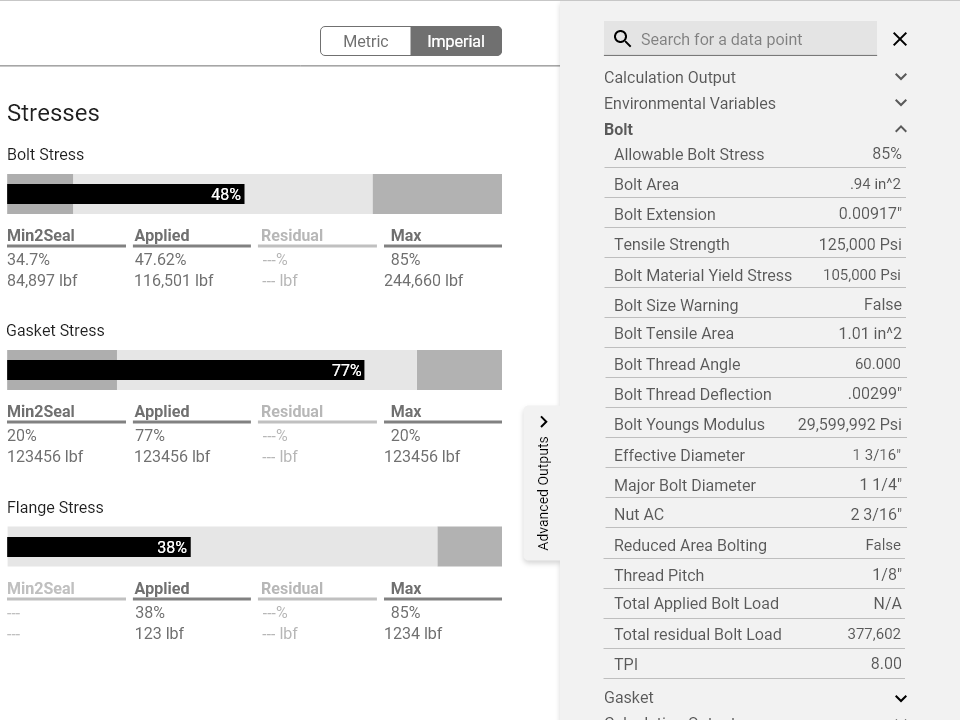The height and width of the screenshot is (720, 960).
Task: Expand the Calculation Output section
Action: coord(900,76)
